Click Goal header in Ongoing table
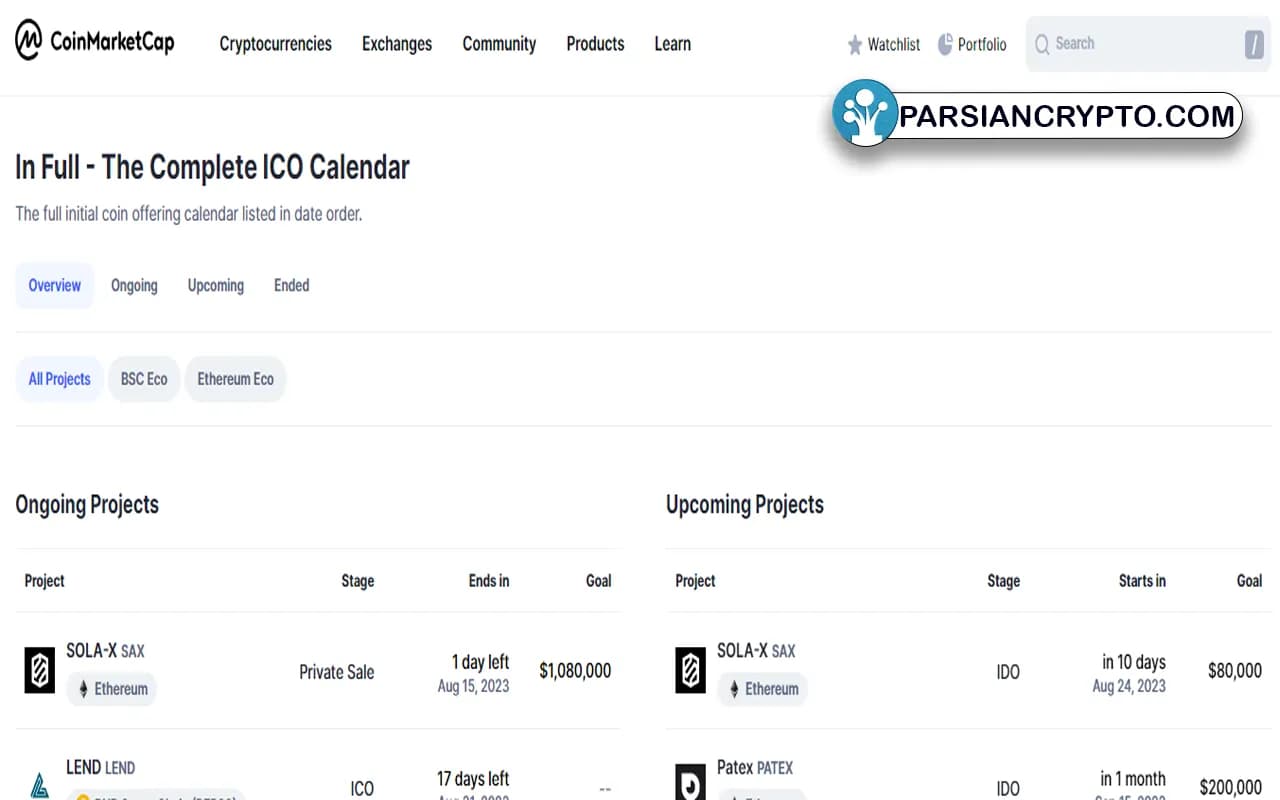 [599, 581]
